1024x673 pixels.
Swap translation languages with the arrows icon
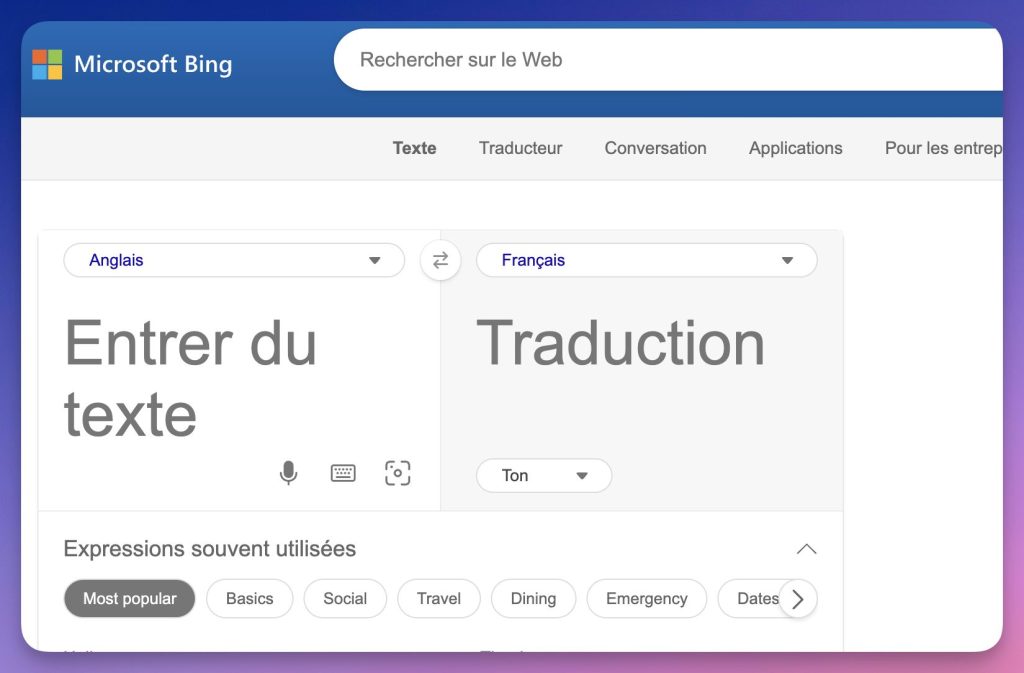click(x=440, y=260)
